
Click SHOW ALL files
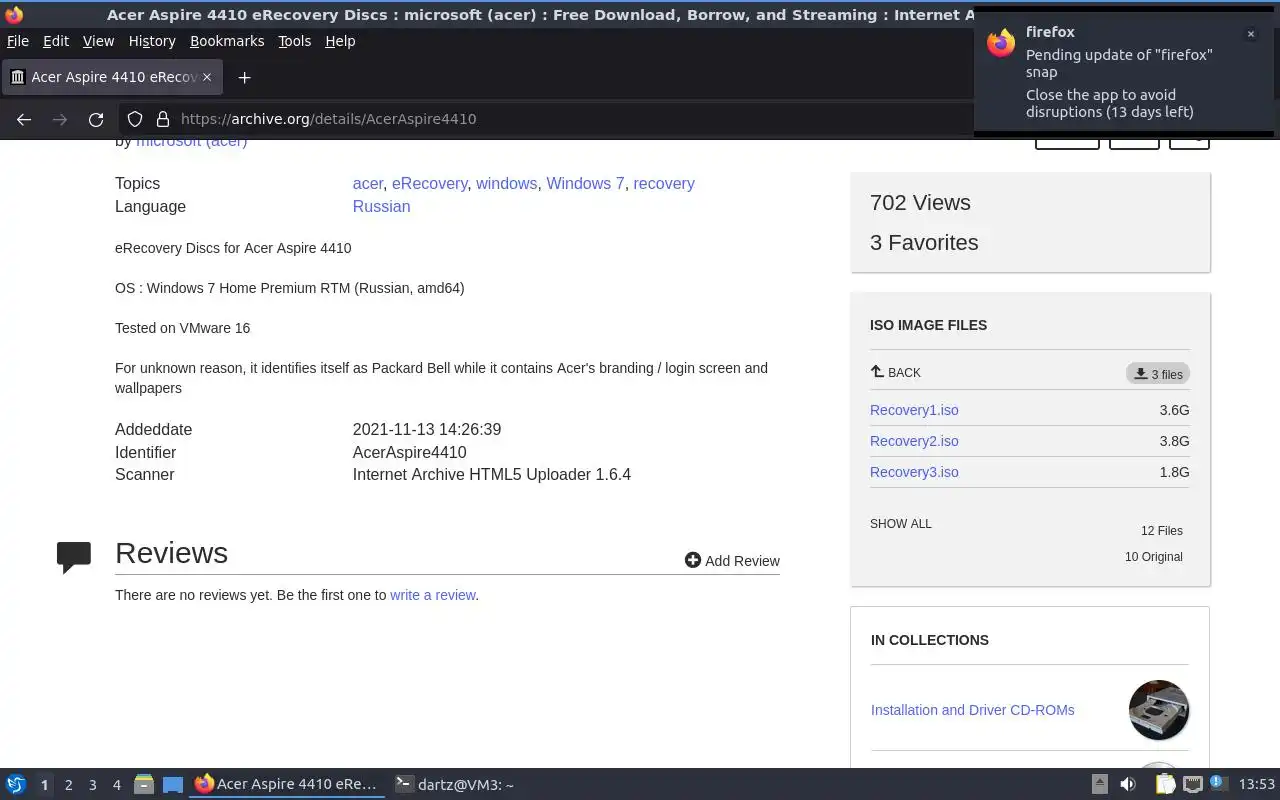tap(900, 524)
